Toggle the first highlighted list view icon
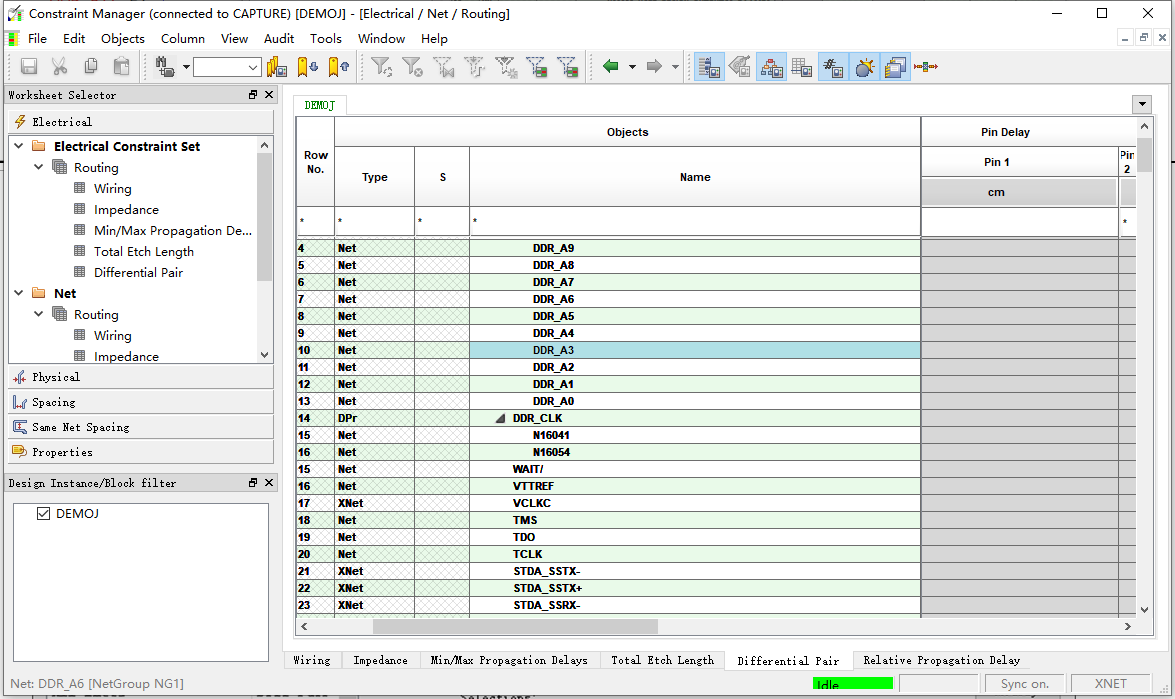Screen dimensions: 1175x699 point(709,67)
